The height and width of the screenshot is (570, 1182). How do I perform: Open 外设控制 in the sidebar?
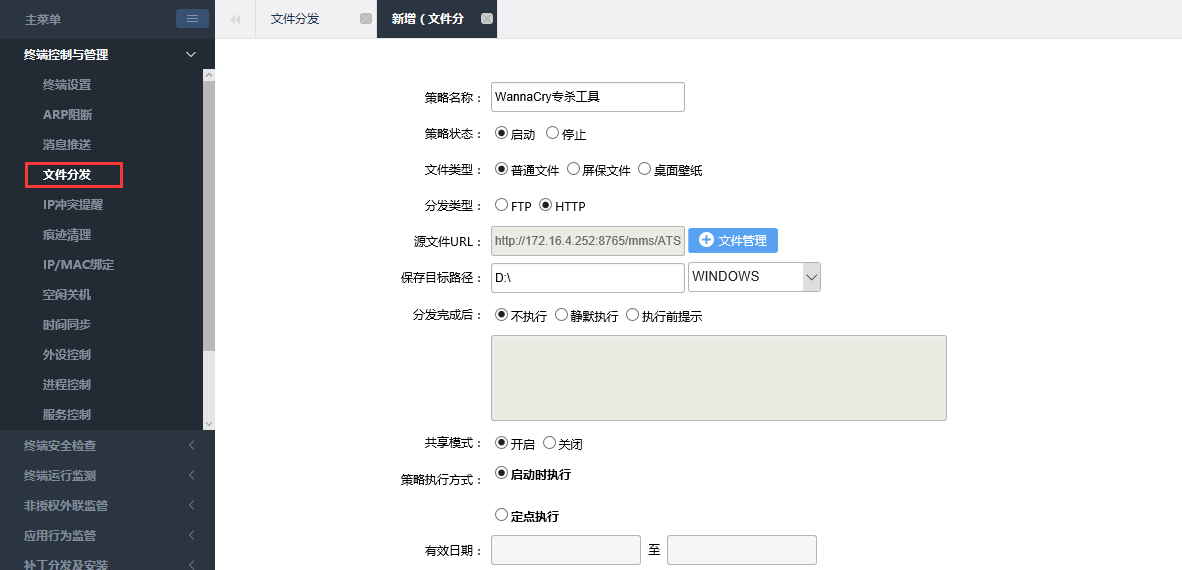67,355
